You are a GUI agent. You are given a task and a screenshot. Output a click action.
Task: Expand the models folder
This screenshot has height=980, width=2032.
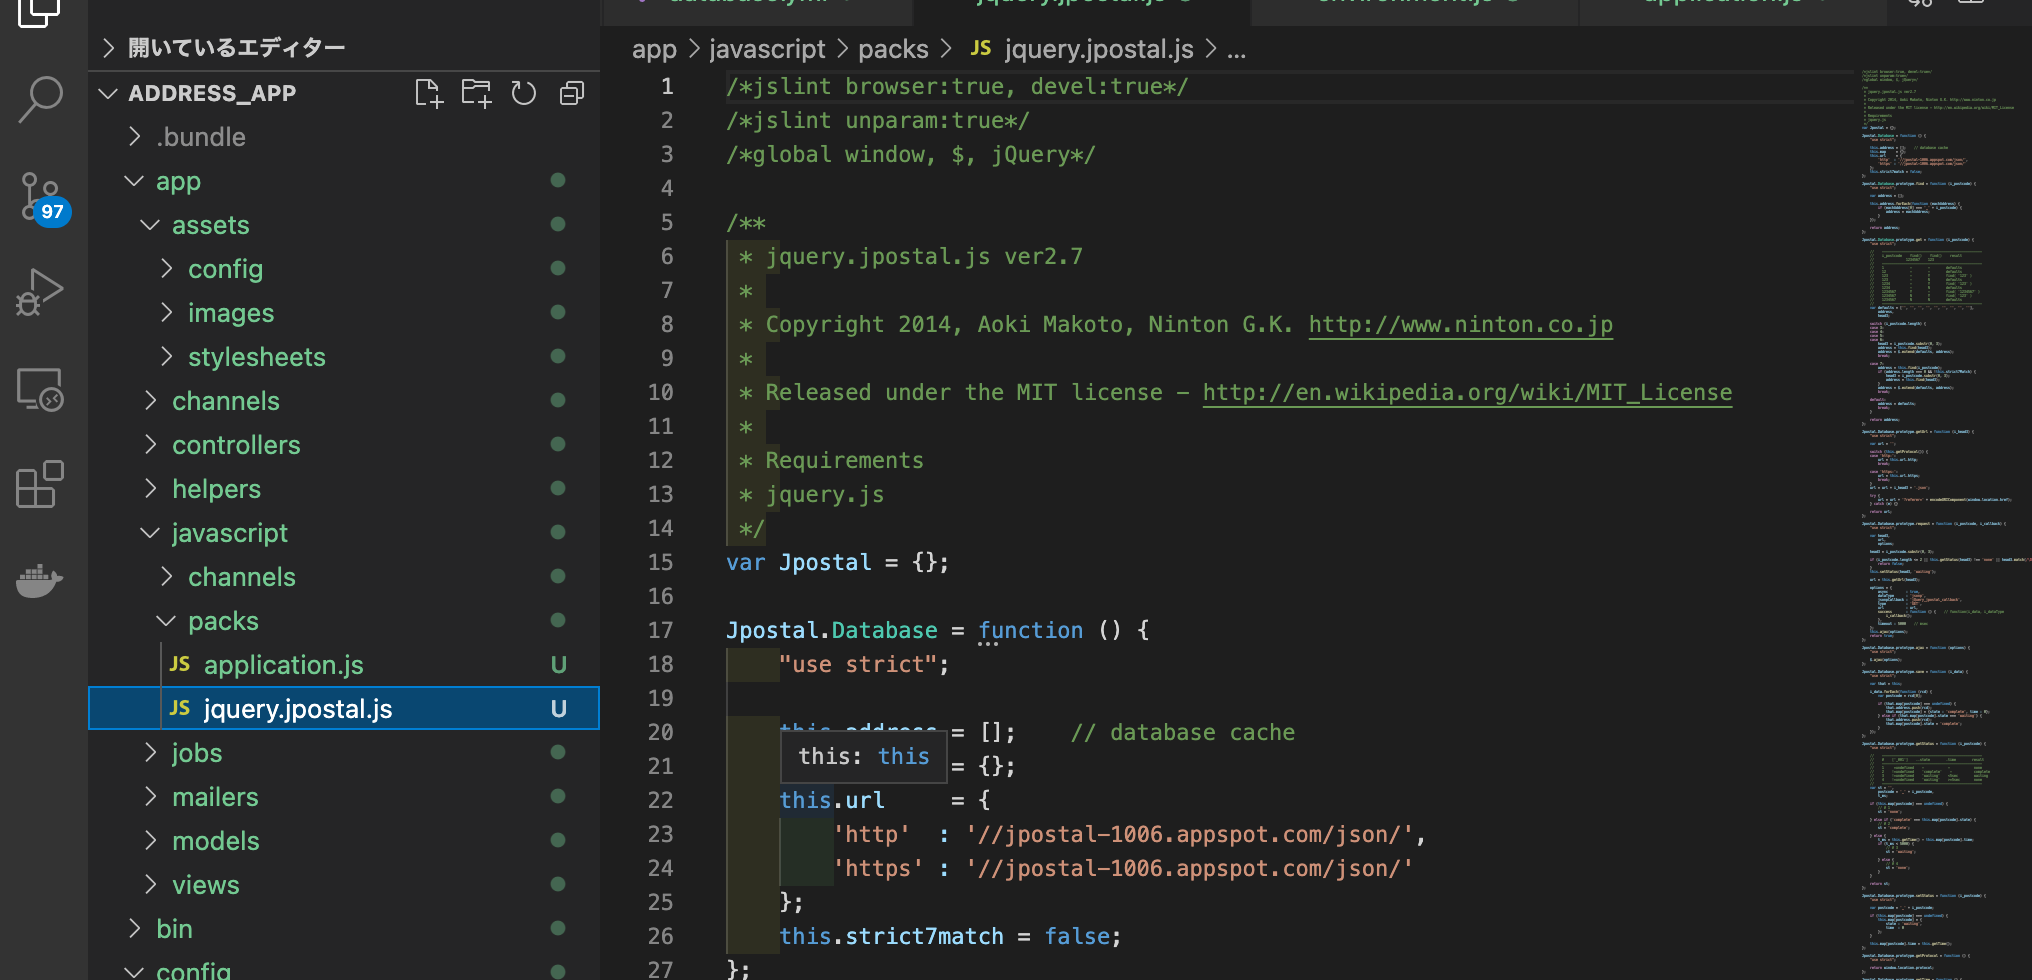point(151,841)
